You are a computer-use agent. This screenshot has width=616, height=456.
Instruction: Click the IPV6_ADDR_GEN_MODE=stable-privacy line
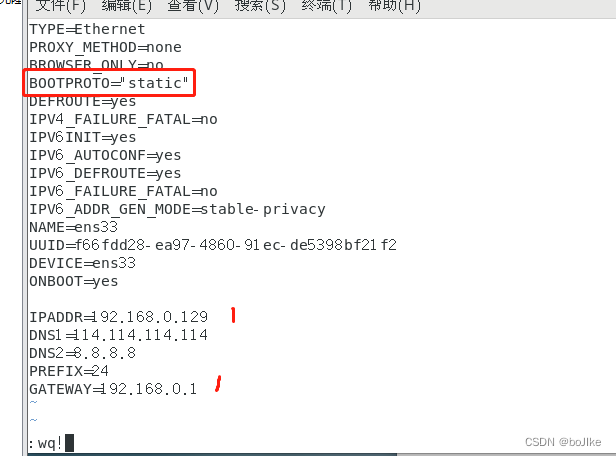177,209
